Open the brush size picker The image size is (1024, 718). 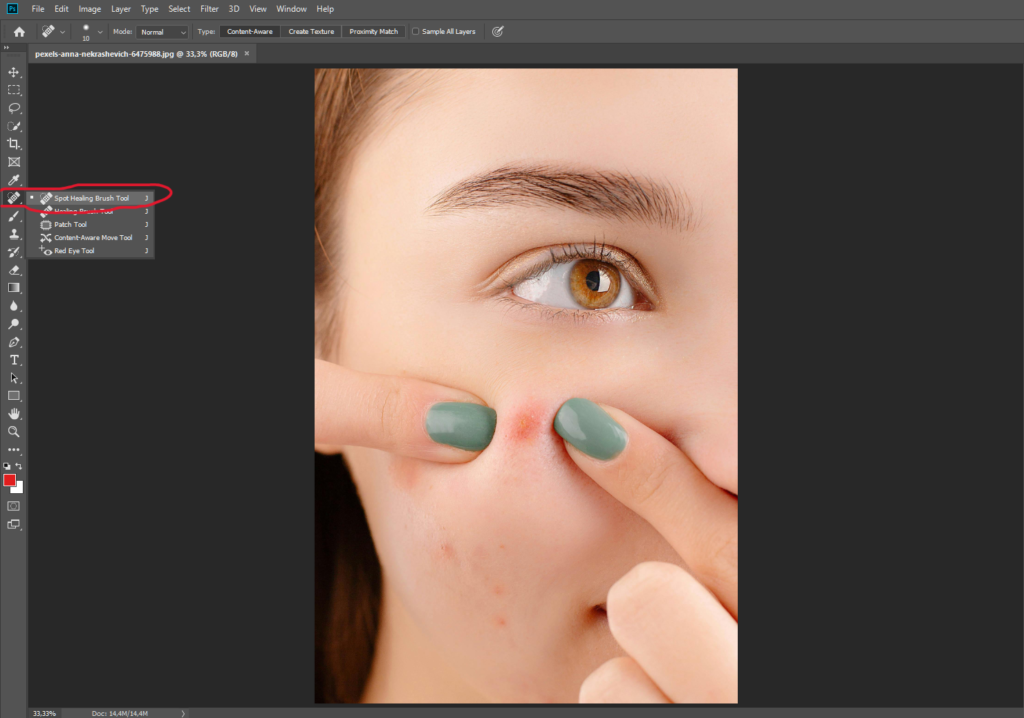(88, 31)
